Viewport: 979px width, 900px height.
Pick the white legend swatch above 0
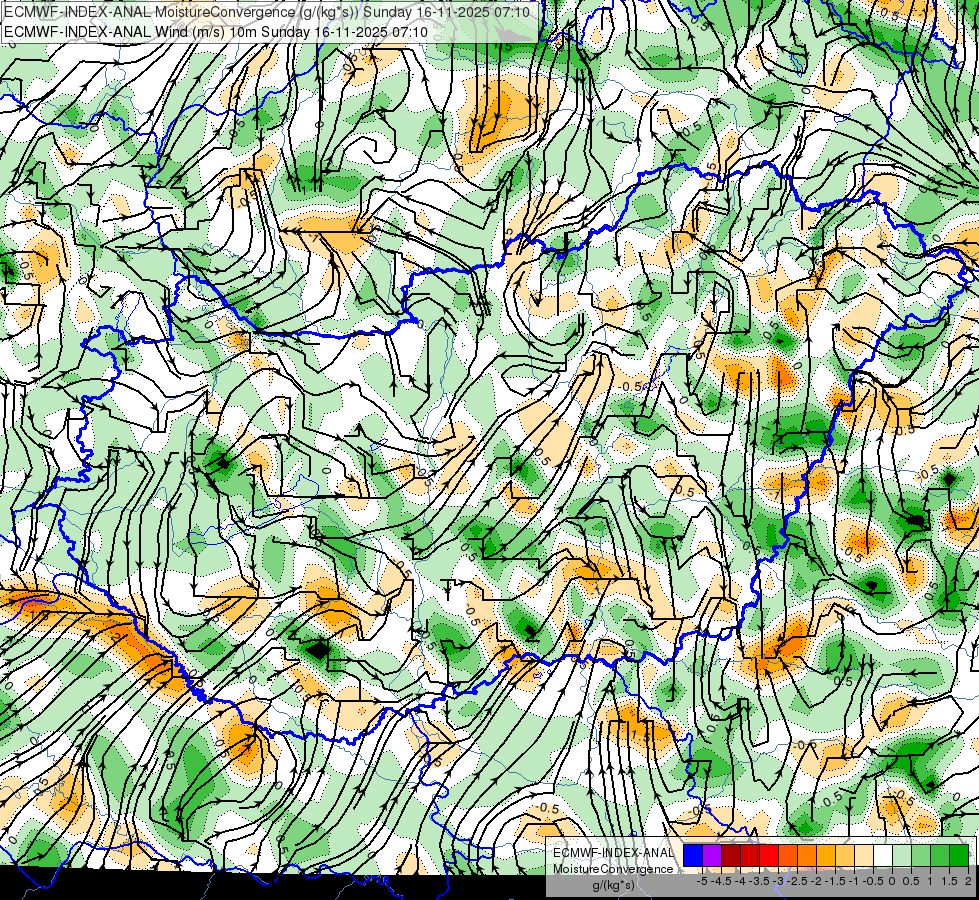pos(883,855)
